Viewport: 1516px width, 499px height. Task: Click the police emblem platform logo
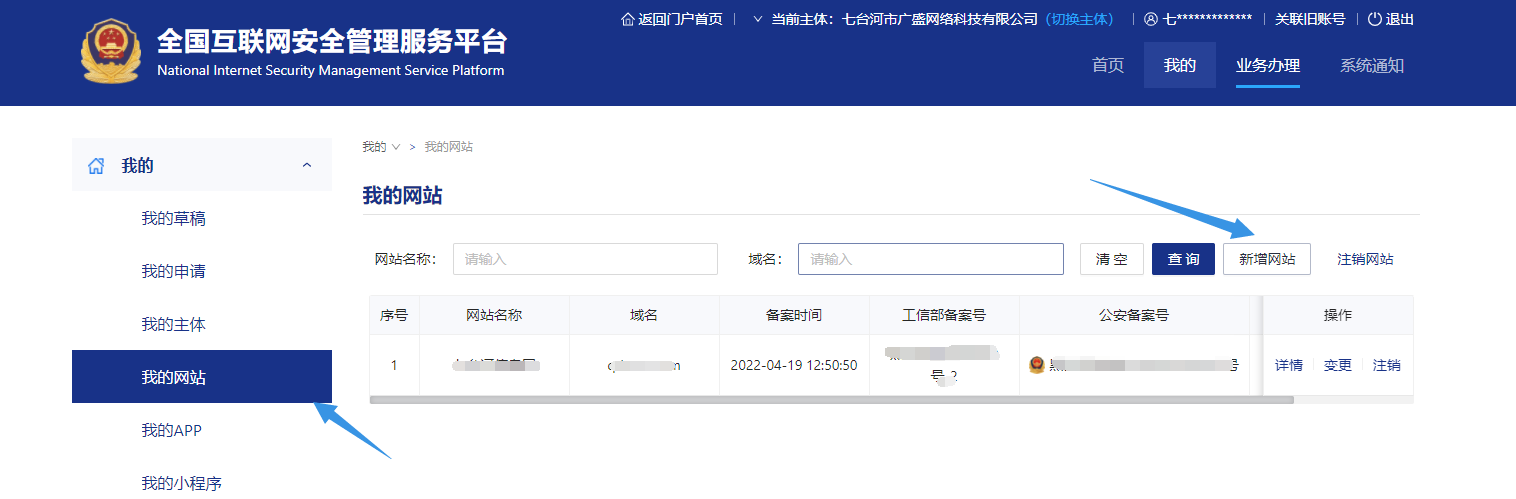[x=112, y=51]
